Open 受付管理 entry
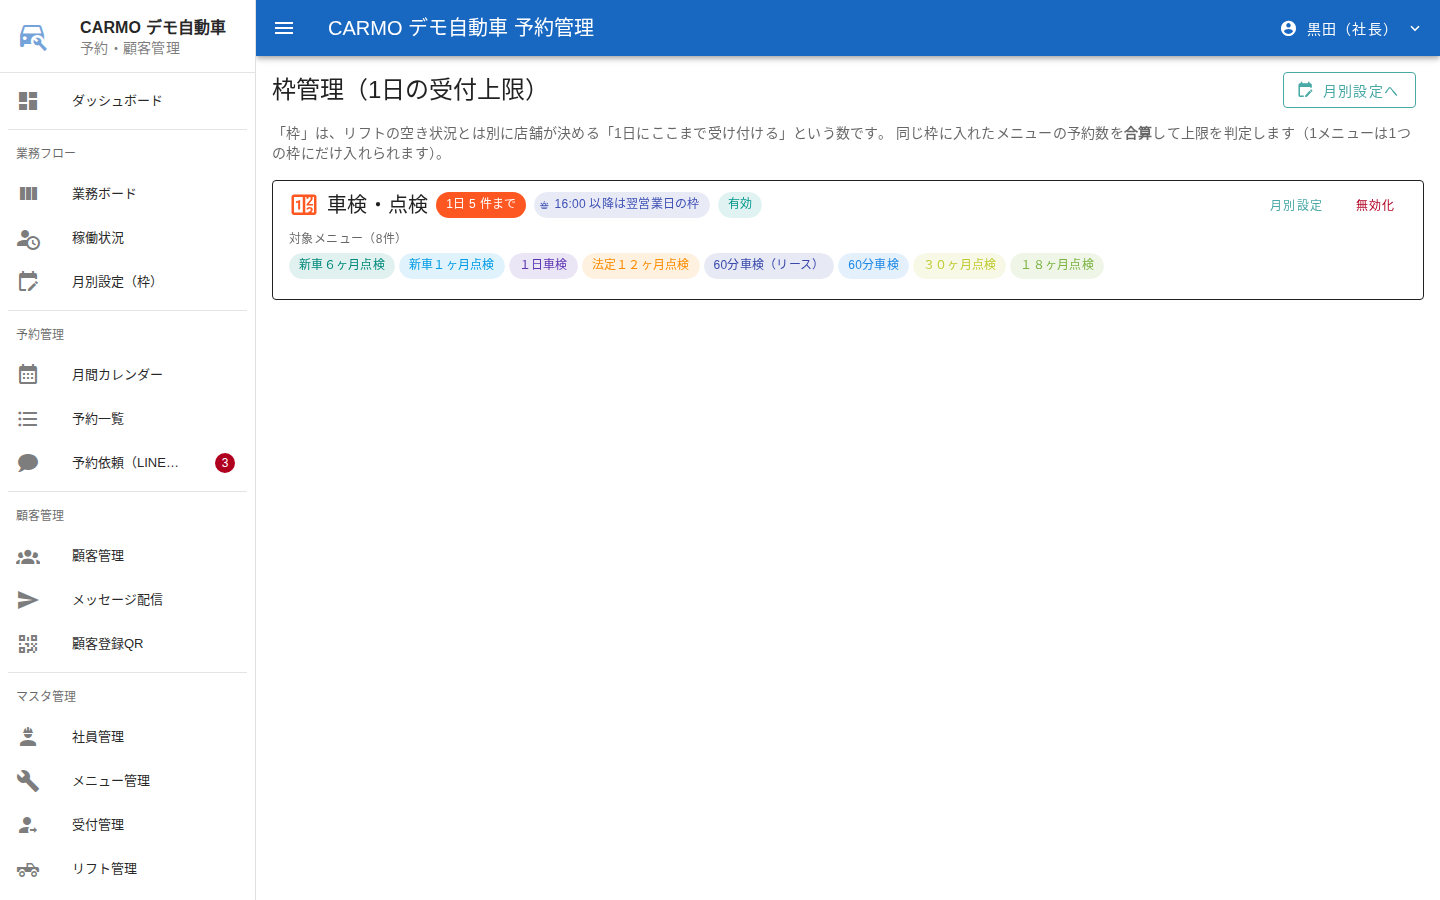The height and width of the screenshot is (900, 1440). point(127,825)
